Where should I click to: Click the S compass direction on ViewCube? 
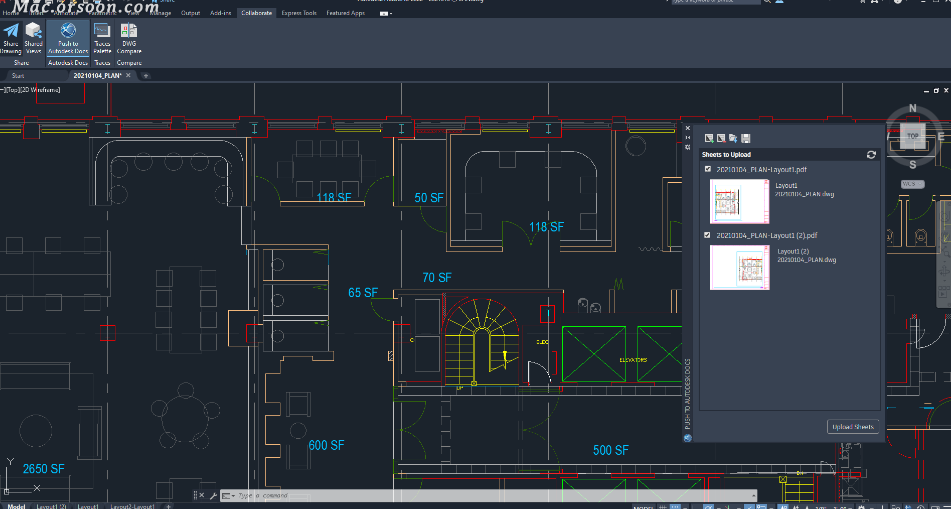pyautogui.click(x=913, y=164)
